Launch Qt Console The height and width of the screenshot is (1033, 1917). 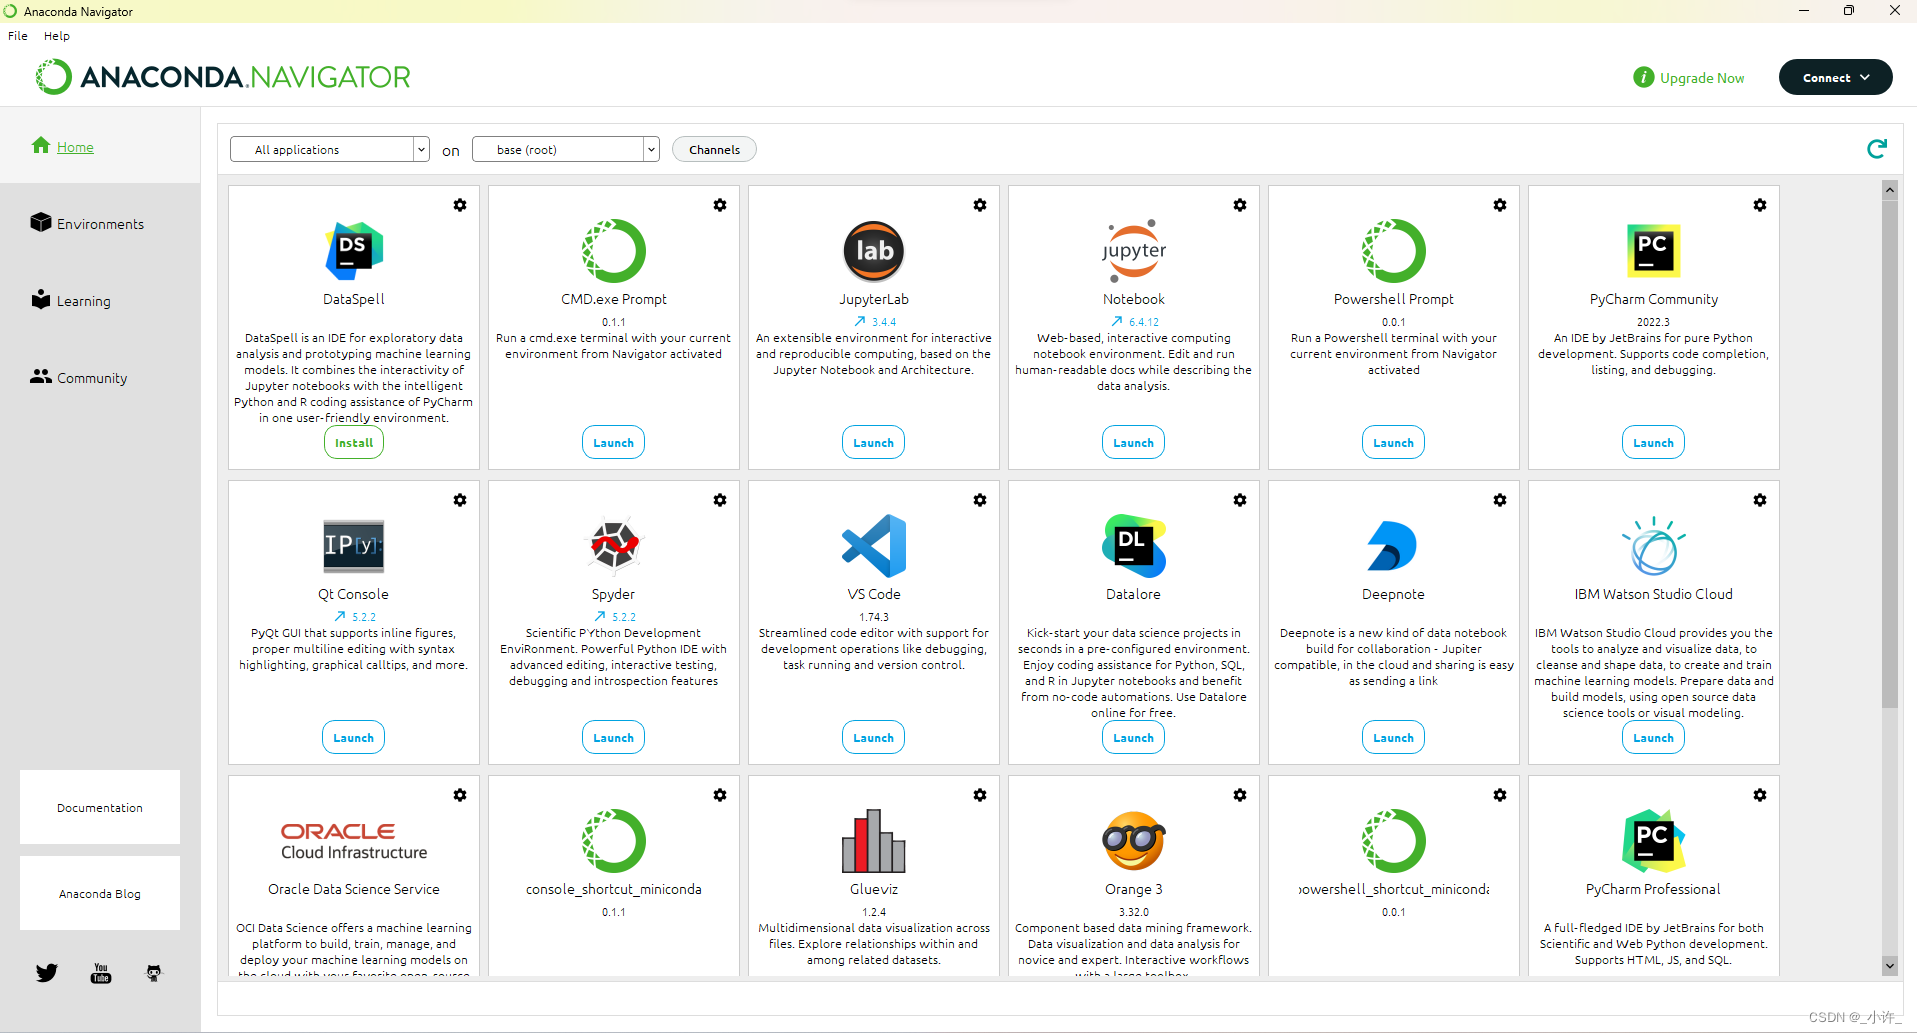pos(354,737)
